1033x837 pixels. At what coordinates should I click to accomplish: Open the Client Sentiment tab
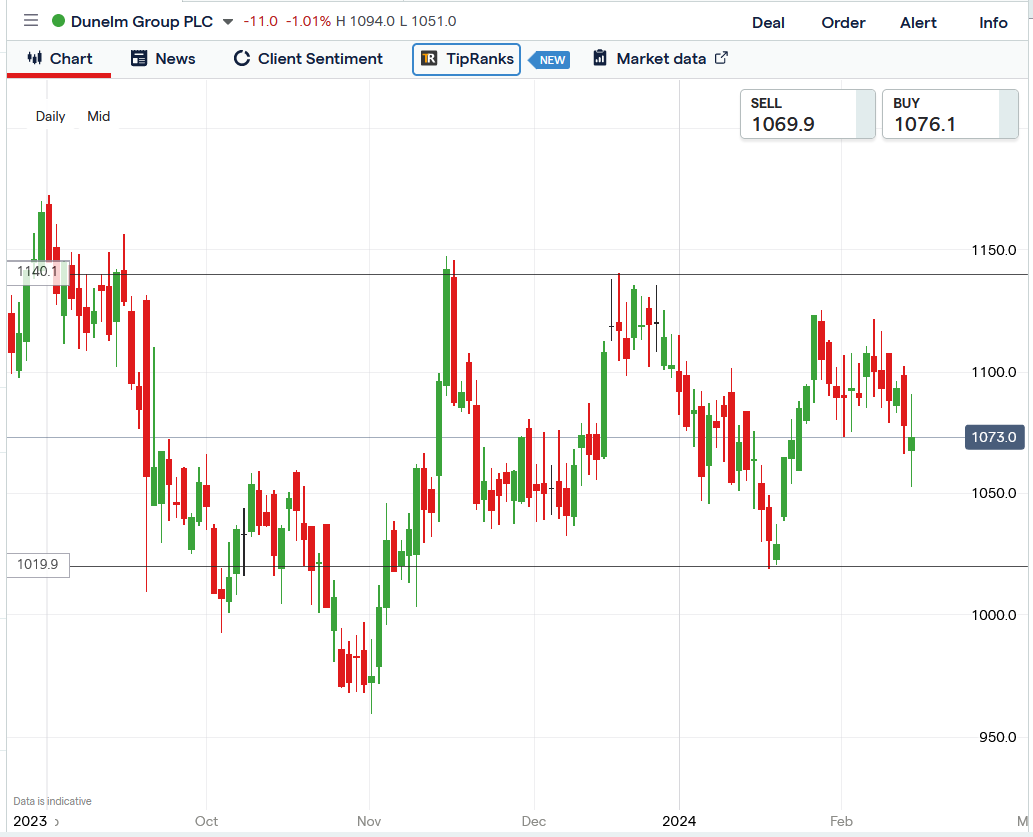tap(308, 59)
